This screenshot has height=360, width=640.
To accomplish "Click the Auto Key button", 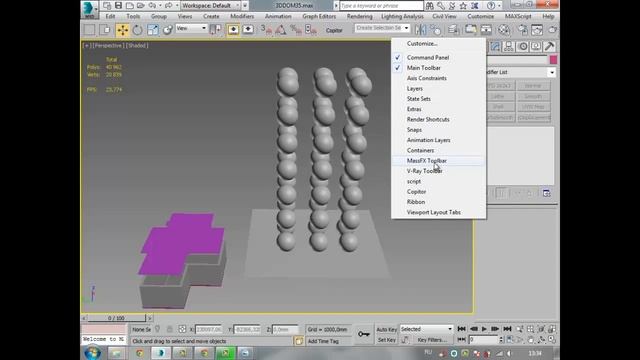I will (x=386, y=329).
